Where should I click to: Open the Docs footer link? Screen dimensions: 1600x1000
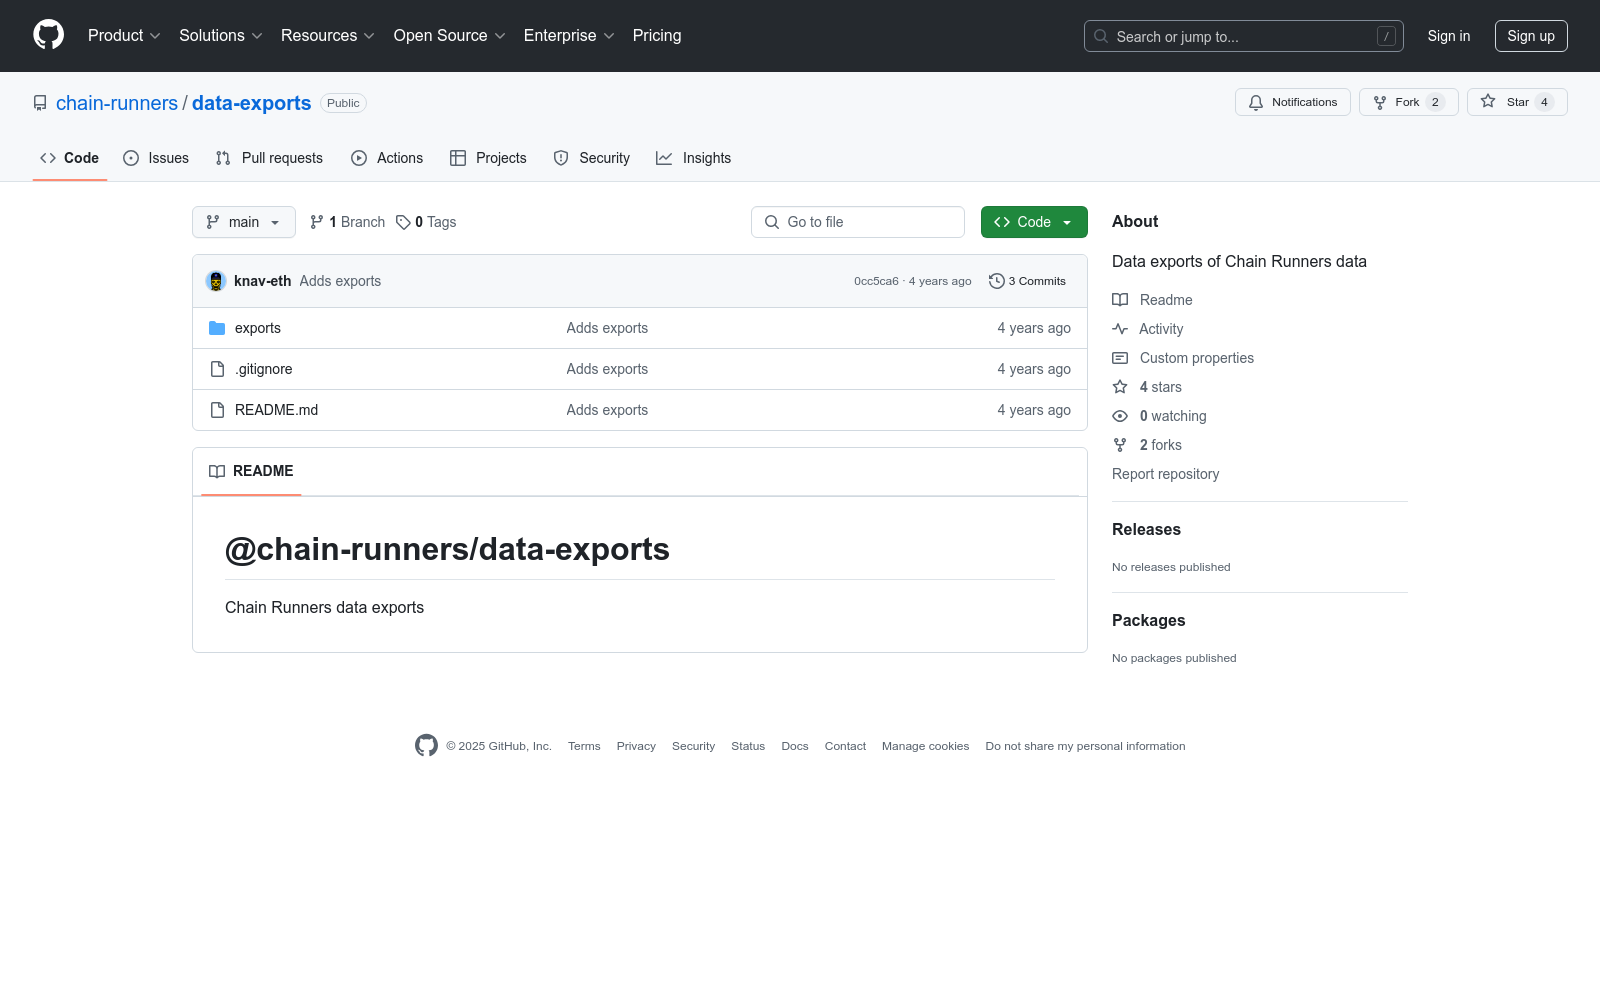[795, 746]
